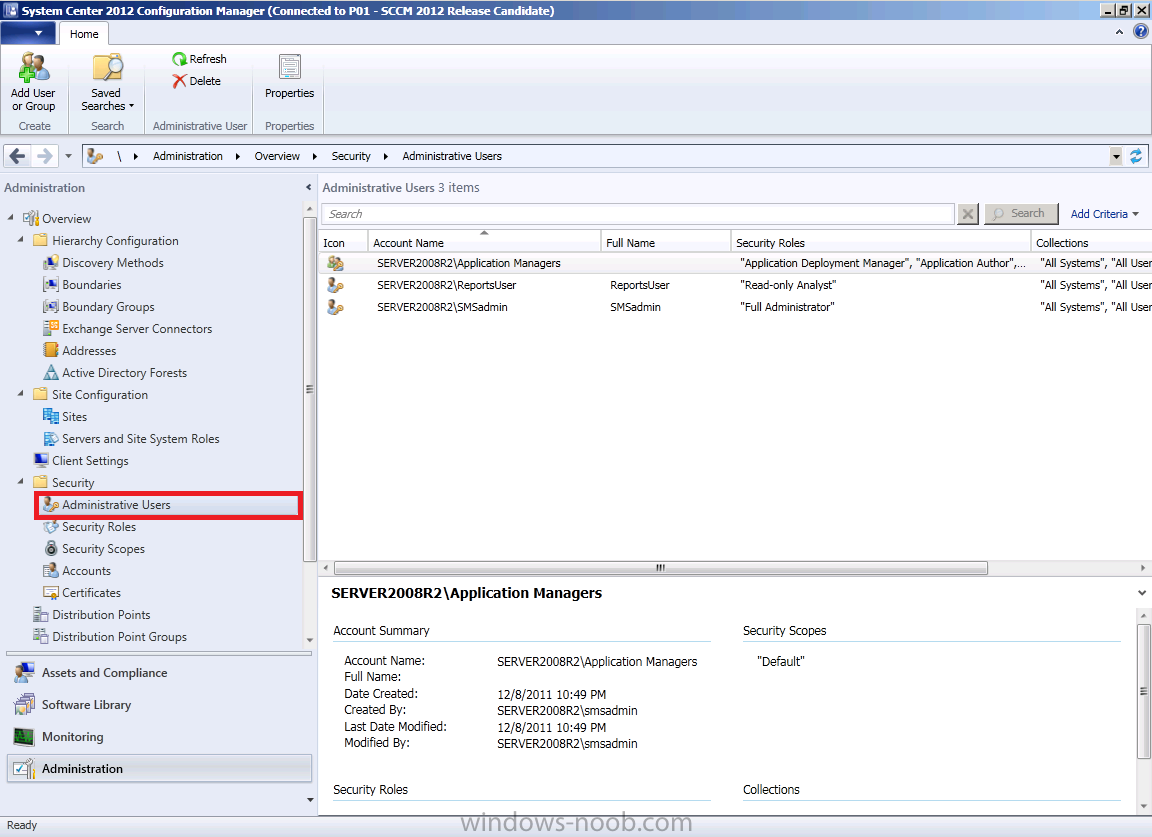Select Administrative Users in the tree

[x=169, y=505]
